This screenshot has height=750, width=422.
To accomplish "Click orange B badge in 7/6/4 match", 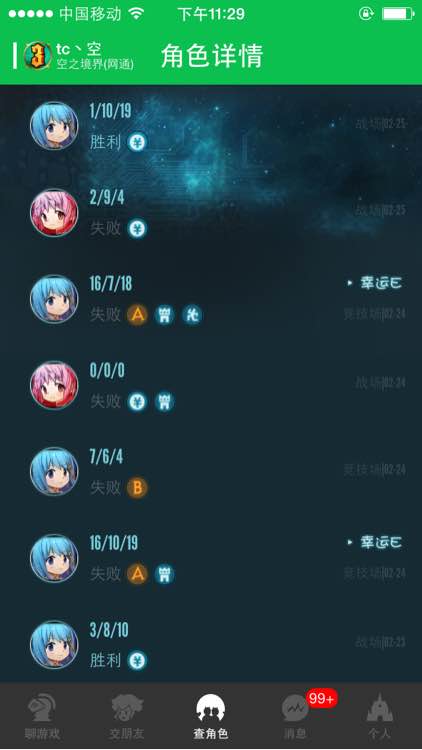I will 137,488.
